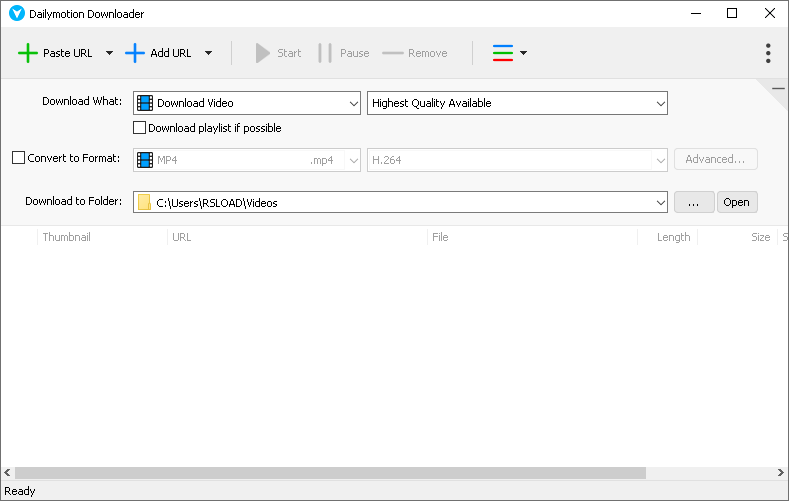
Task: Click the Ready status bar text
Action: click(20, 491)
